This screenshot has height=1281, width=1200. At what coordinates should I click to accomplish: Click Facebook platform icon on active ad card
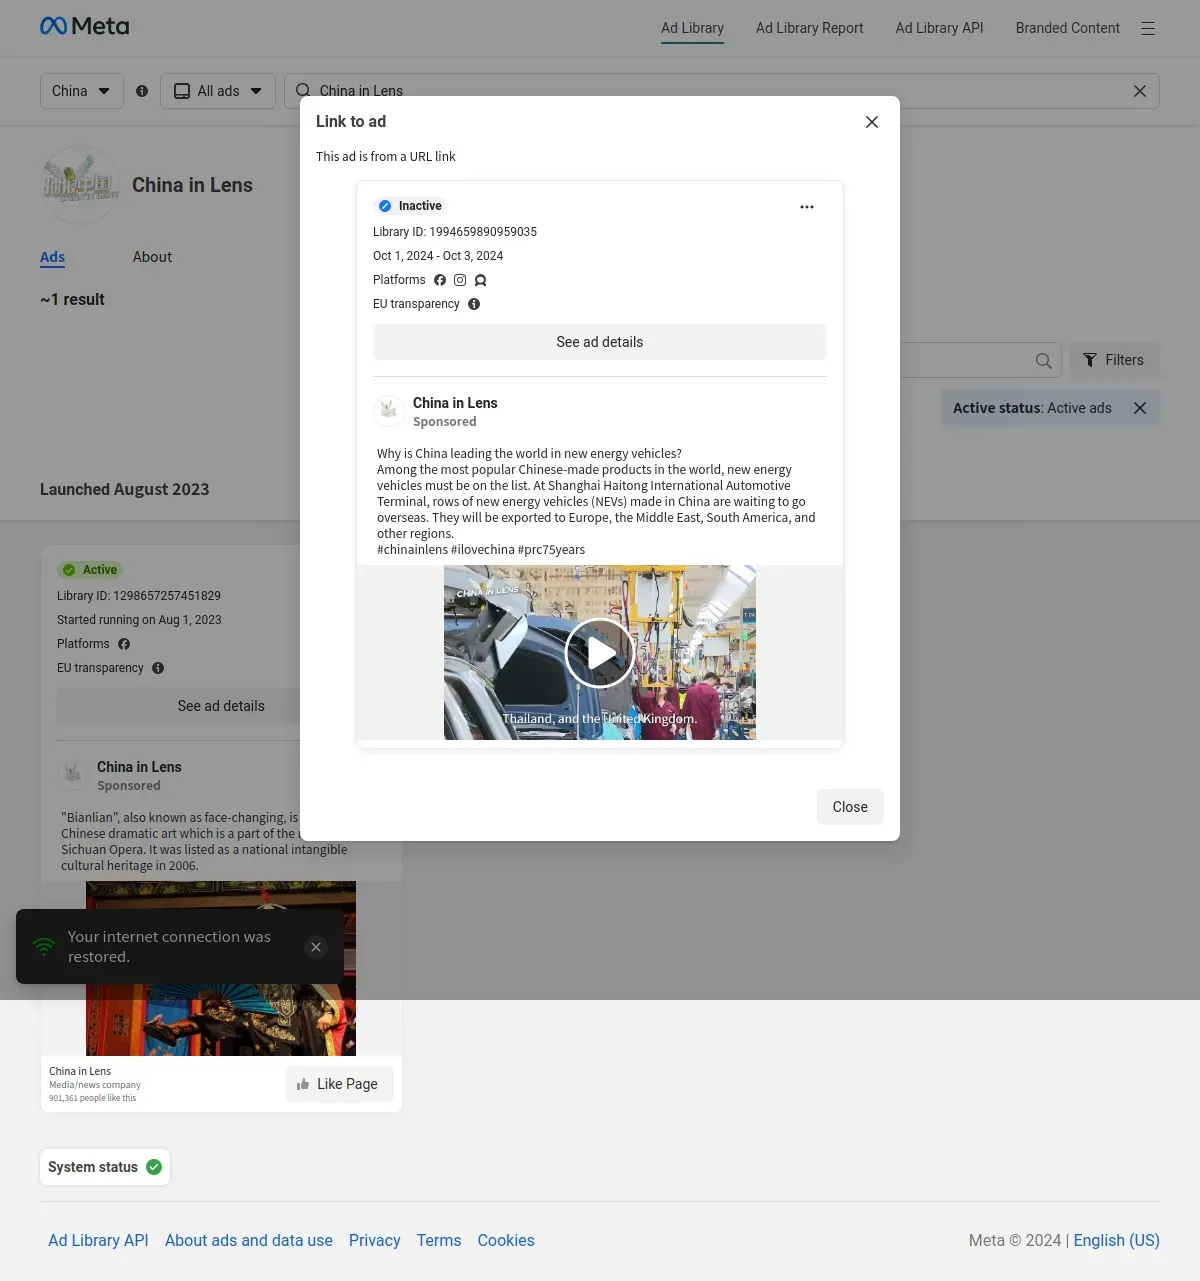[x=124, y=644]
